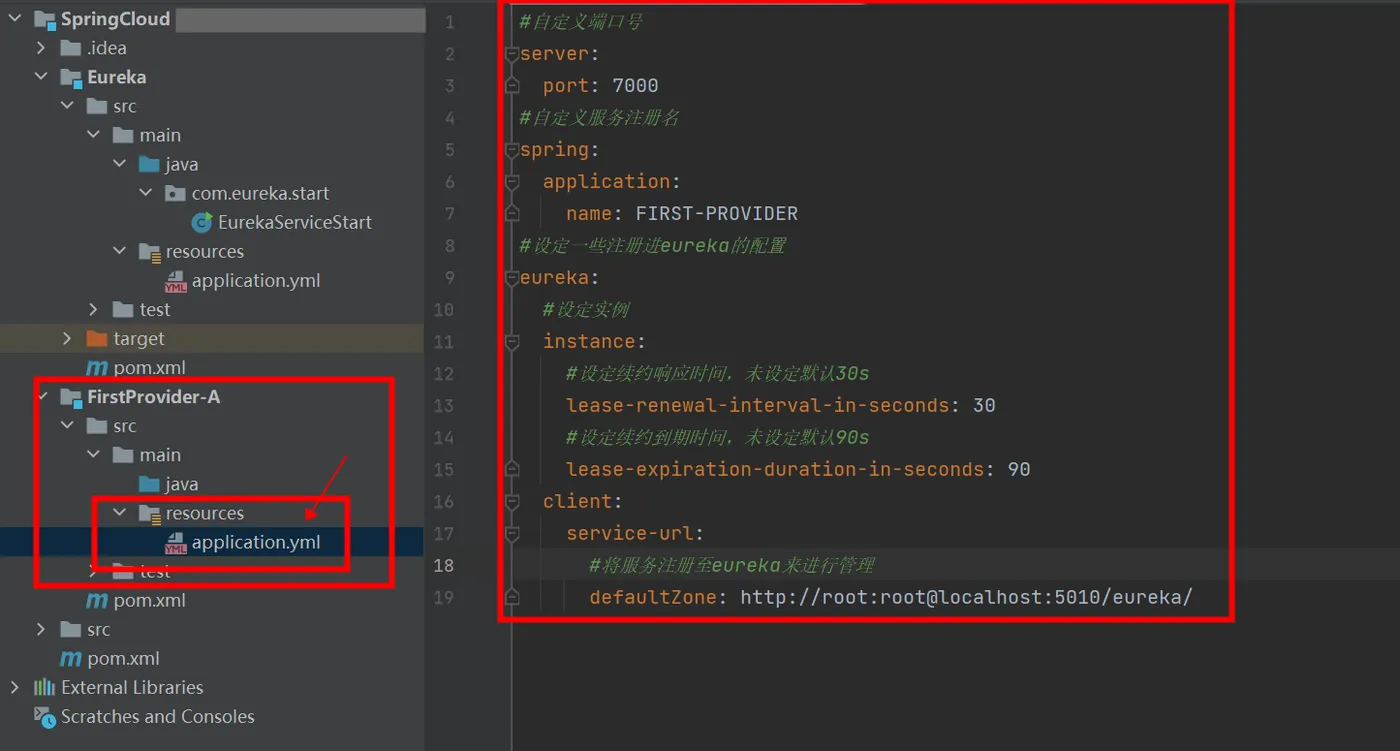Expand the root-level src folder

41,630
